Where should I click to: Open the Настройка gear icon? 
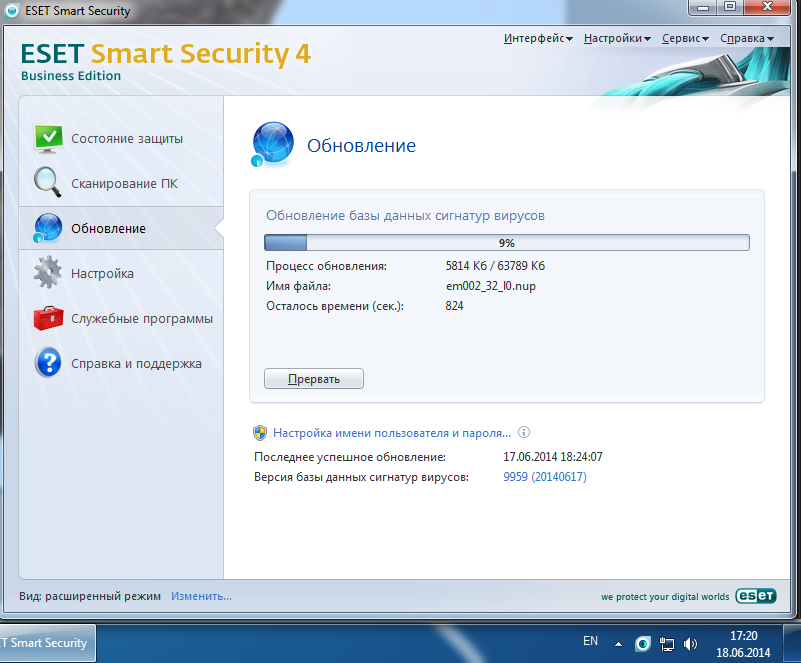pos(48,272)
